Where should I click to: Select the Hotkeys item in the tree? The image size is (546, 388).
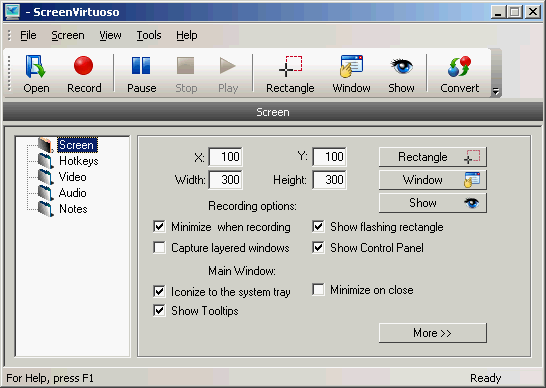78,161
